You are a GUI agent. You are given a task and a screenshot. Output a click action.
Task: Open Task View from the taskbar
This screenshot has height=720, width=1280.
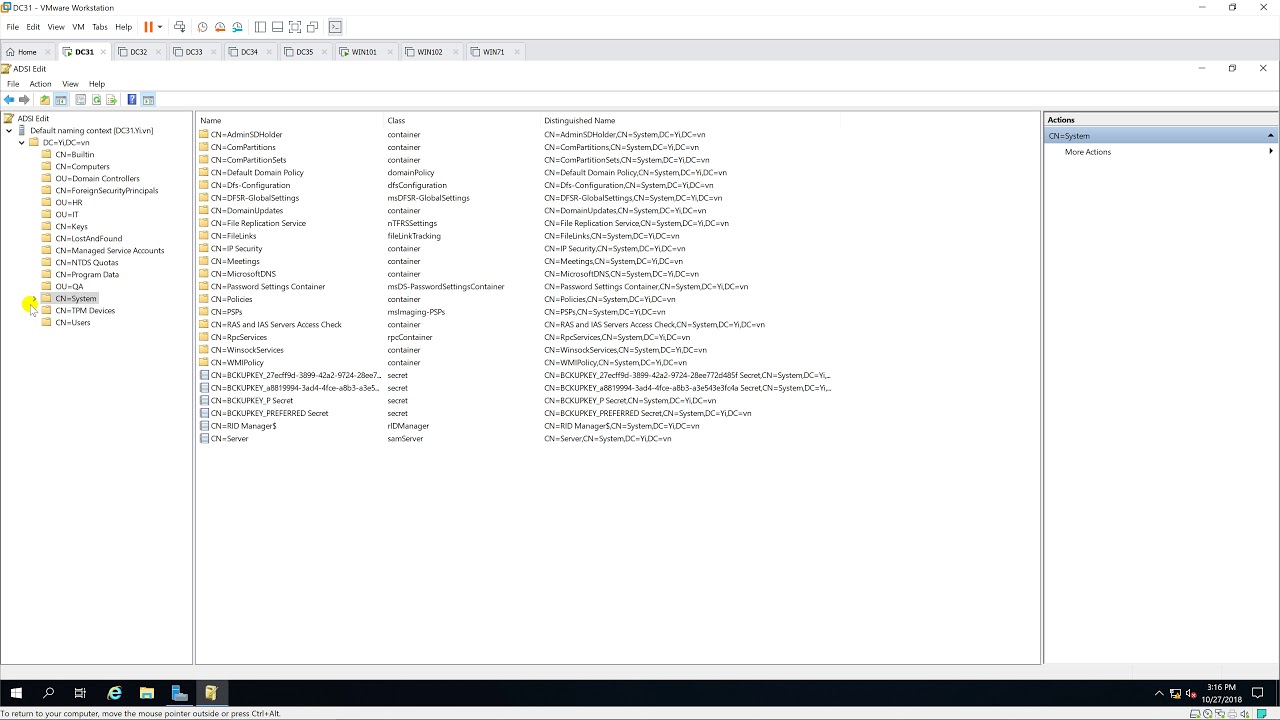[x=80, y=693]
